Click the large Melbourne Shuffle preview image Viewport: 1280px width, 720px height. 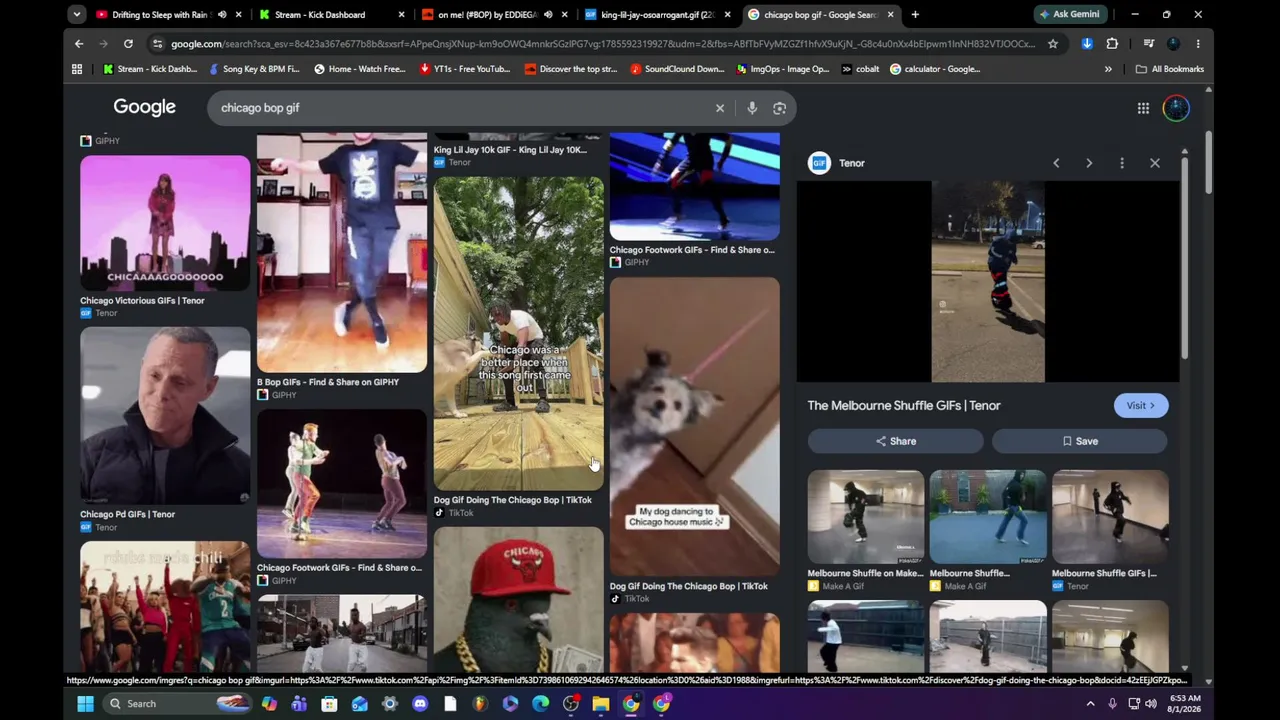coord(988,282)
